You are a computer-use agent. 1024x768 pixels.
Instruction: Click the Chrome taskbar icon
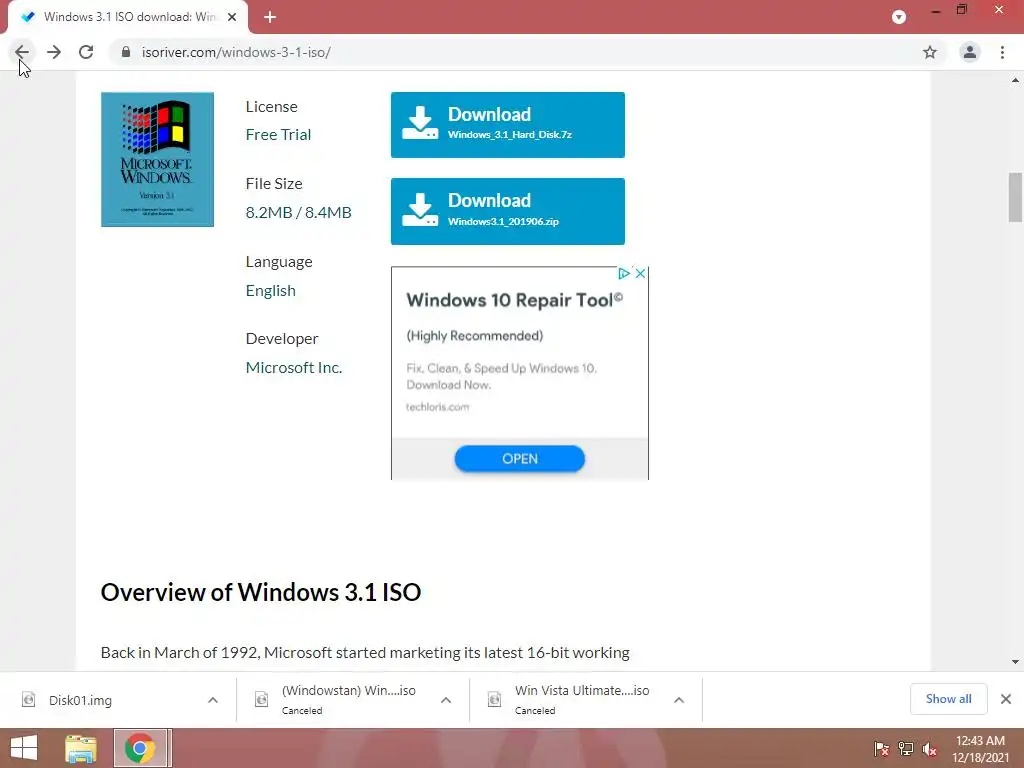(140, 748)
